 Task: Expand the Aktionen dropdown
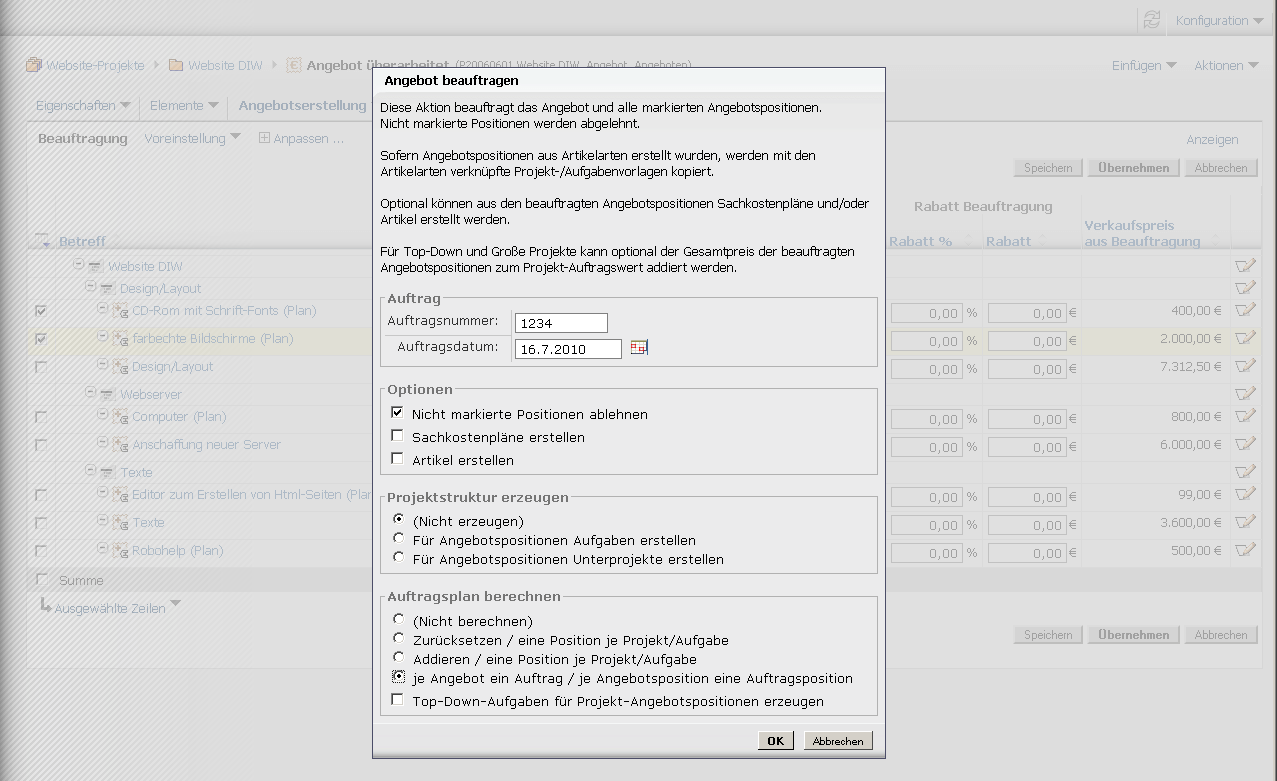click(x=1226, y=66)
